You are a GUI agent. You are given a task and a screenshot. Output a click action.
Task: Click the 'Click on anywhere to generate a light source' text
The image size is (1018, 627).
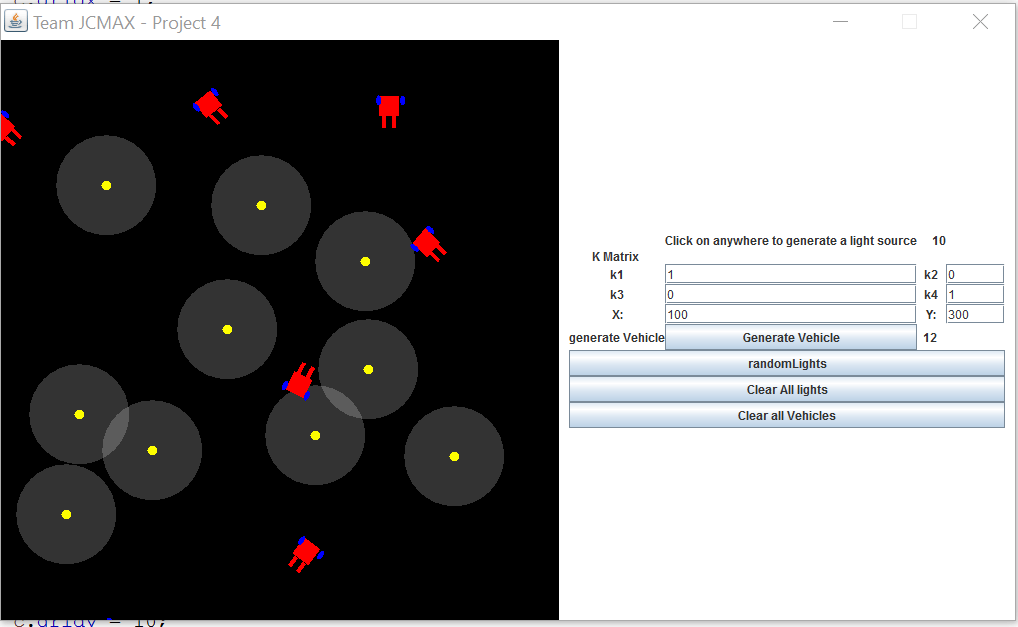pos(790,241)
